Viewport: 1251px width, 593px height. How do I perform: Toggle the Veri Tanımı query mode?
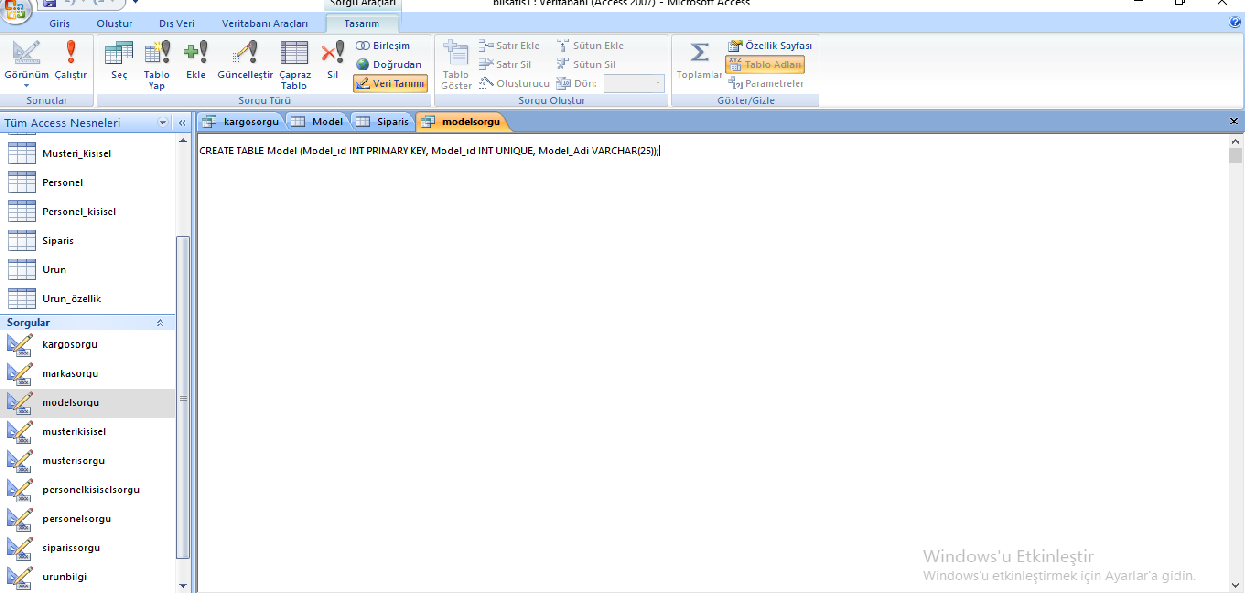pyautogui.click(x=391, y=84)
